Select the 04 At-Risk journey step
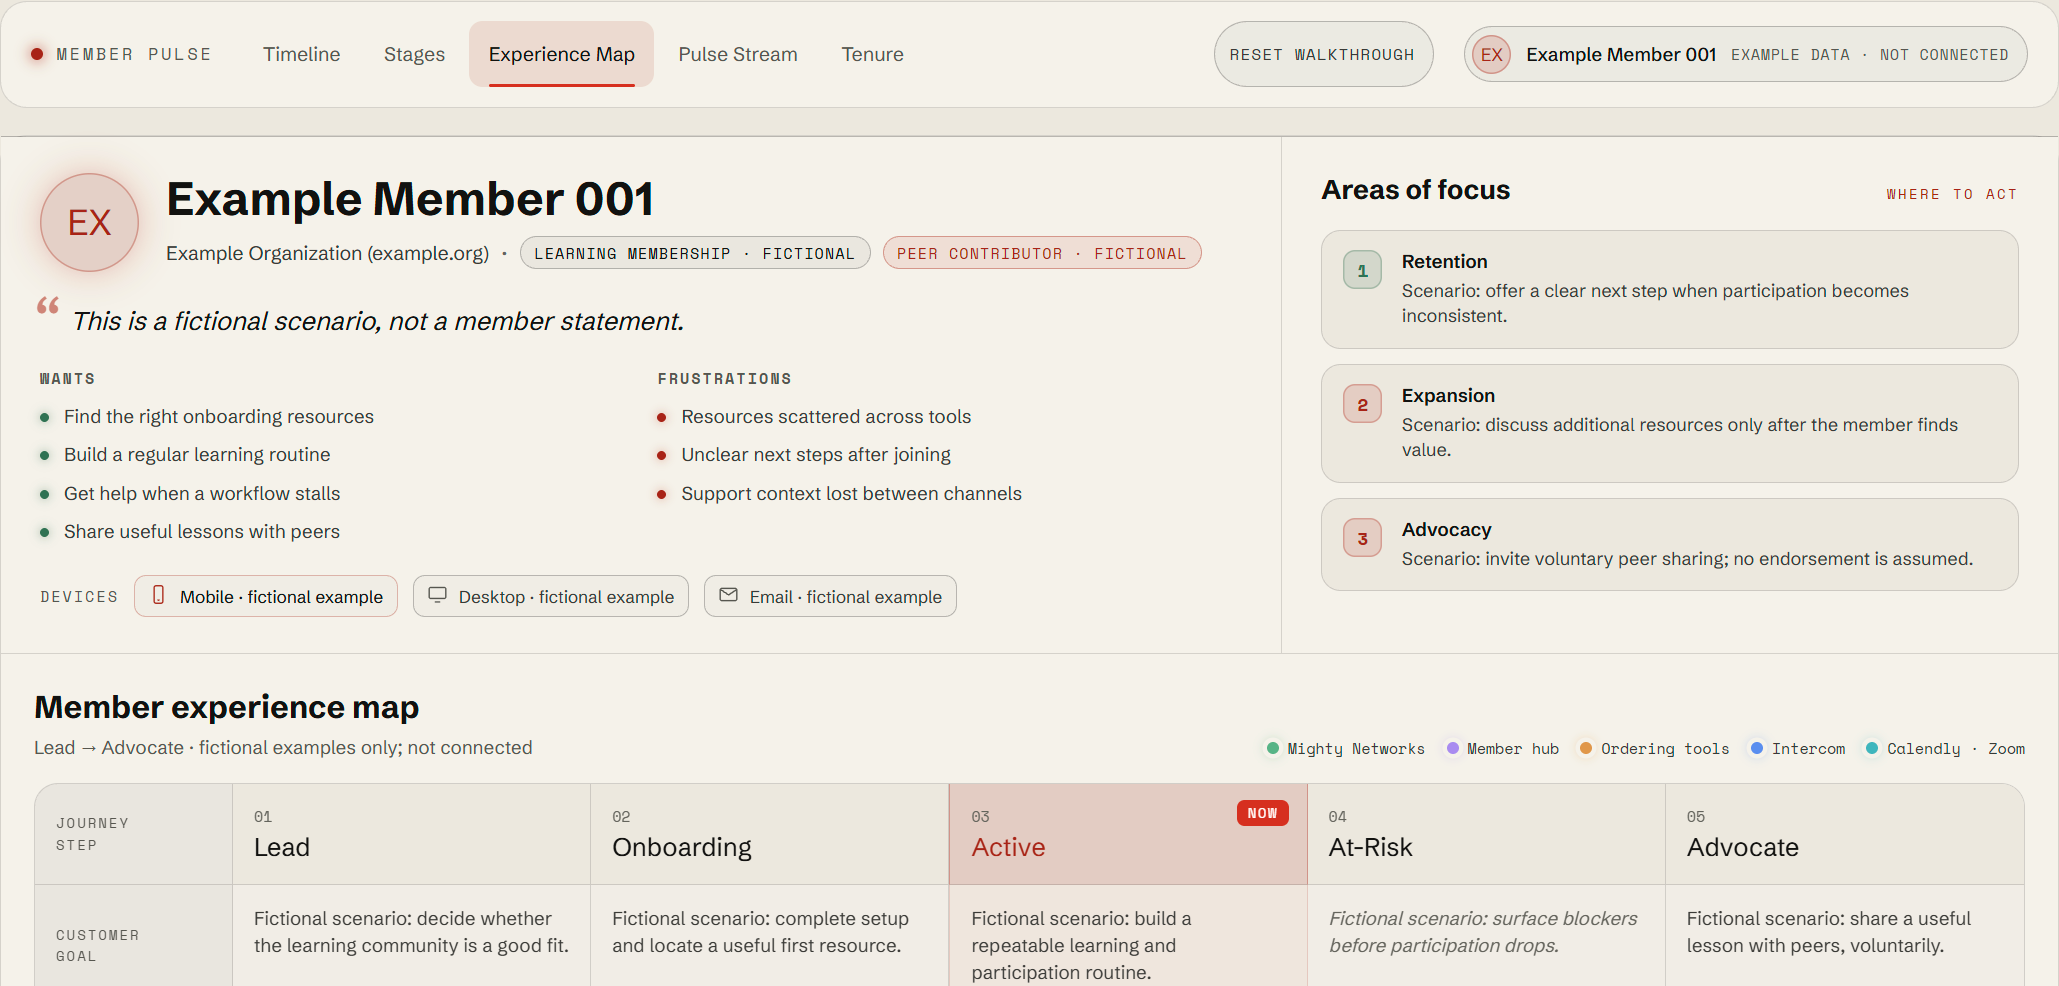 point(1486,834)
